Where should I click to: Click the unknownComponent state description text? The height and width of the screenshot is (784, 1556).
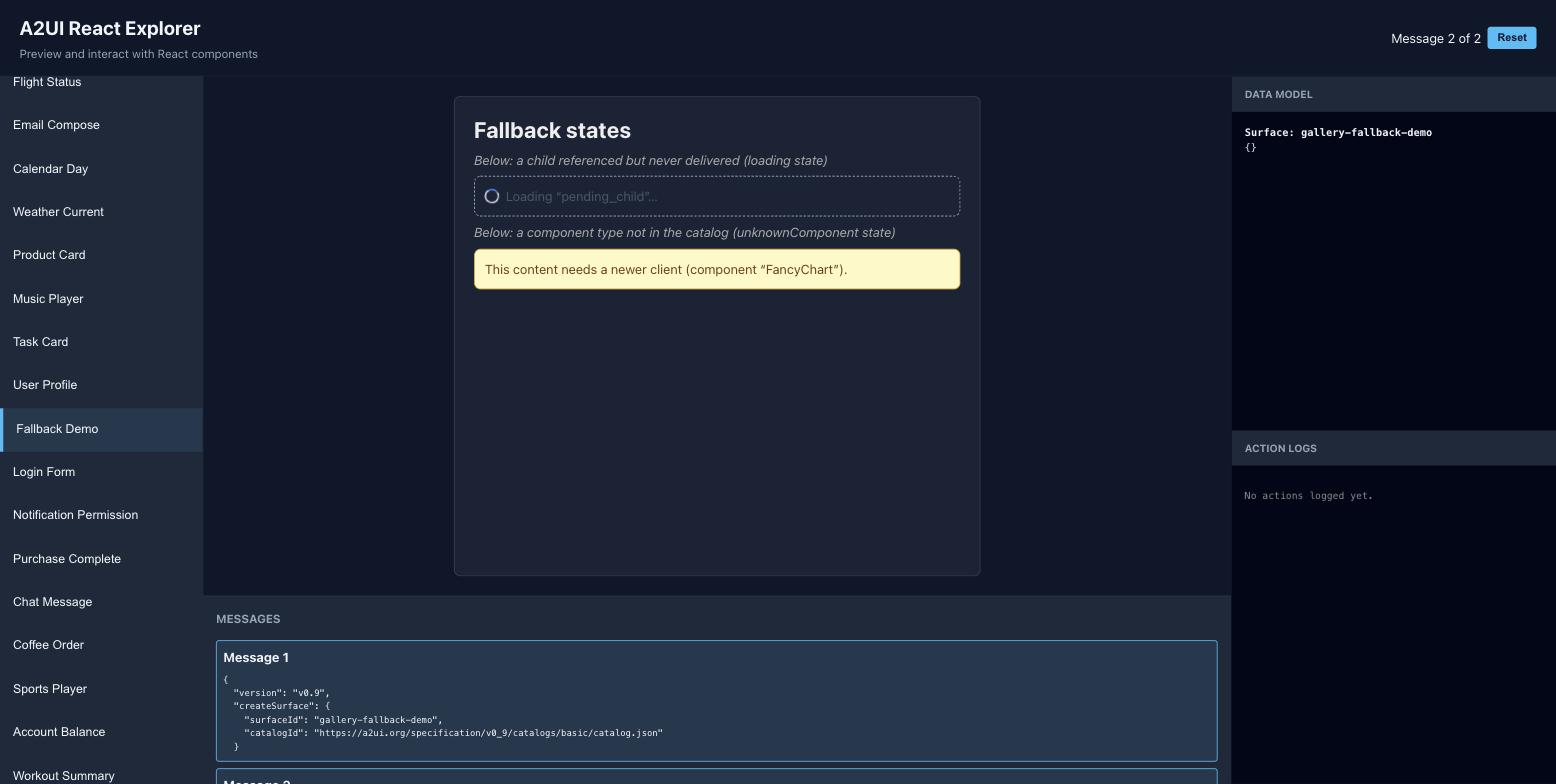tap(684, 232)
